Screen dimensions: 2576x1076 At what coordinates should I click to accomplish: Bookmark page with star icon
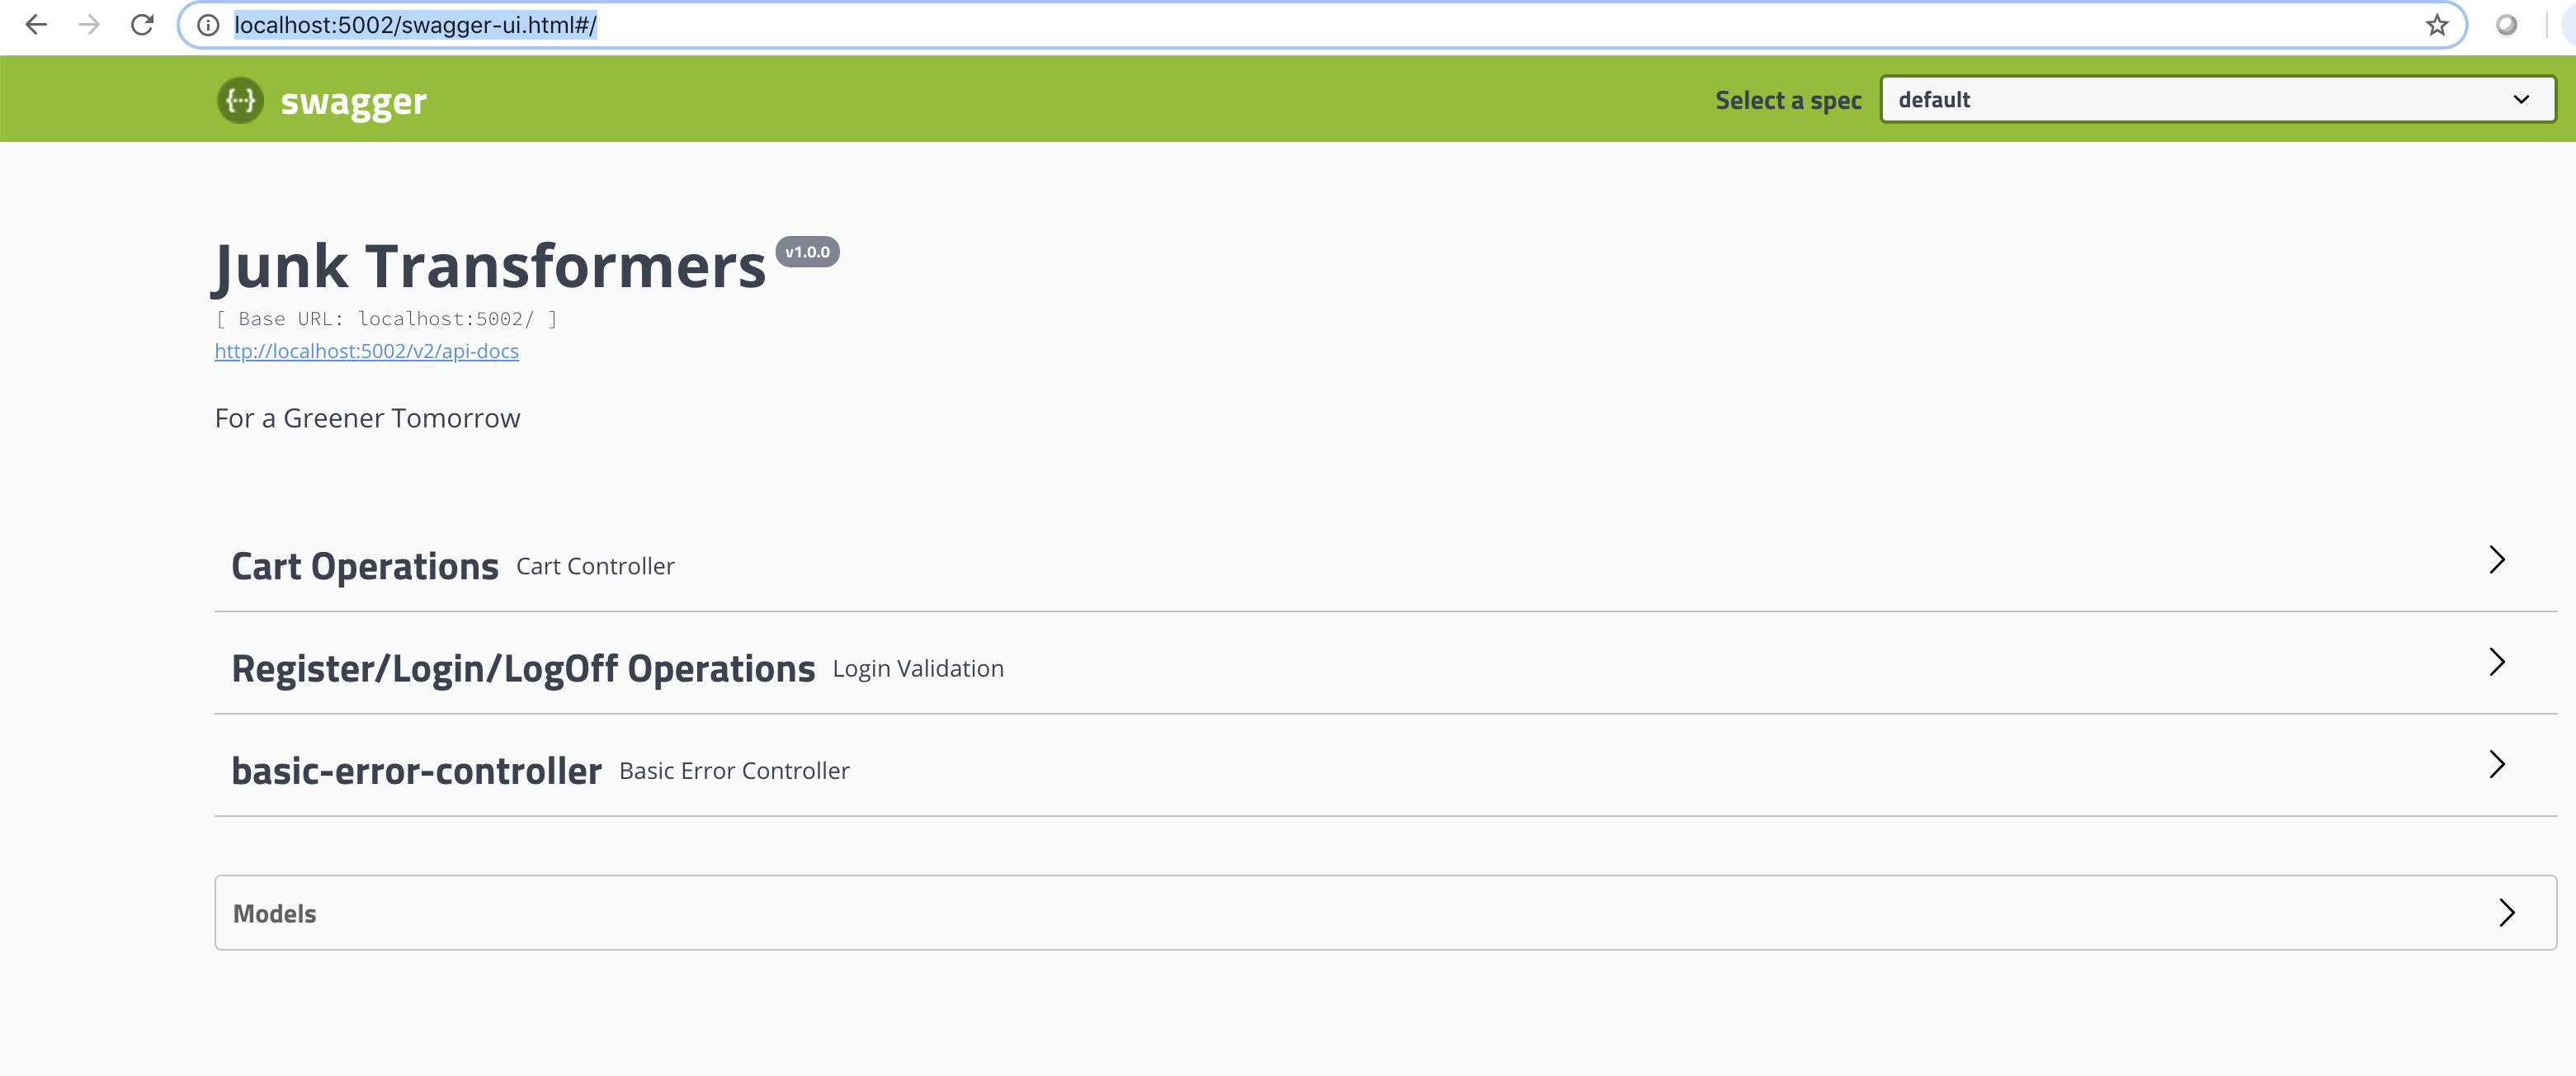[x=2437, y=25]
